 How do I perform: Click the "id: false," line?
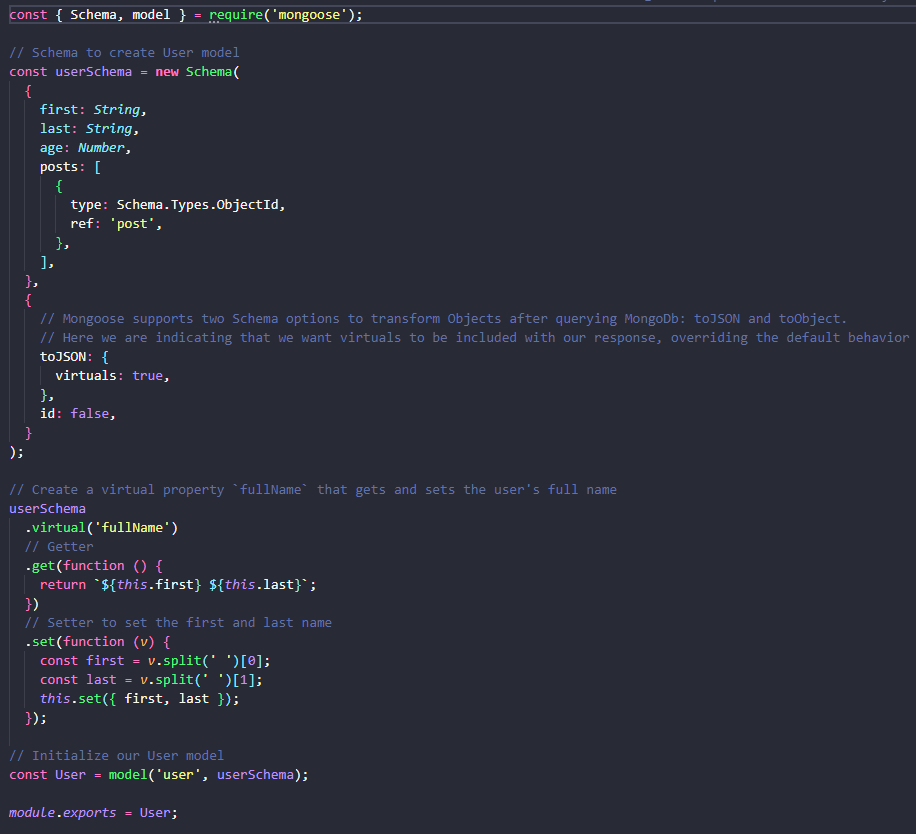(x=78, y=413)
